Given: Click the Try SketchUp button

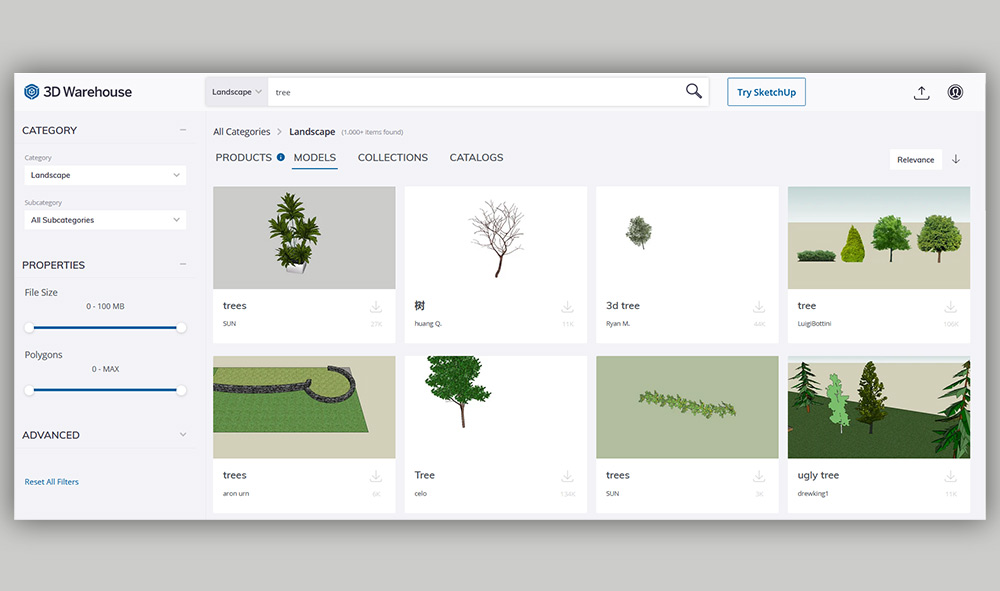Looking at the screenshot, I should pyautogui.click(x=766, y=92).
